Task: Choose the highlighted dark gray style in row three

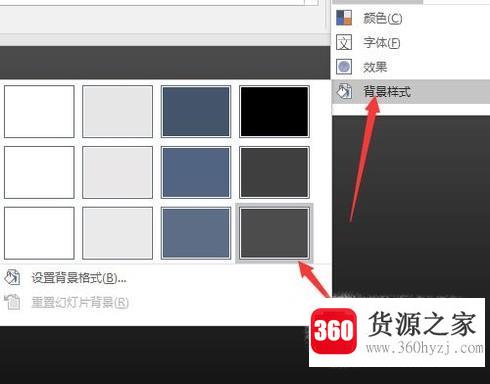Action: pos(274,233)
